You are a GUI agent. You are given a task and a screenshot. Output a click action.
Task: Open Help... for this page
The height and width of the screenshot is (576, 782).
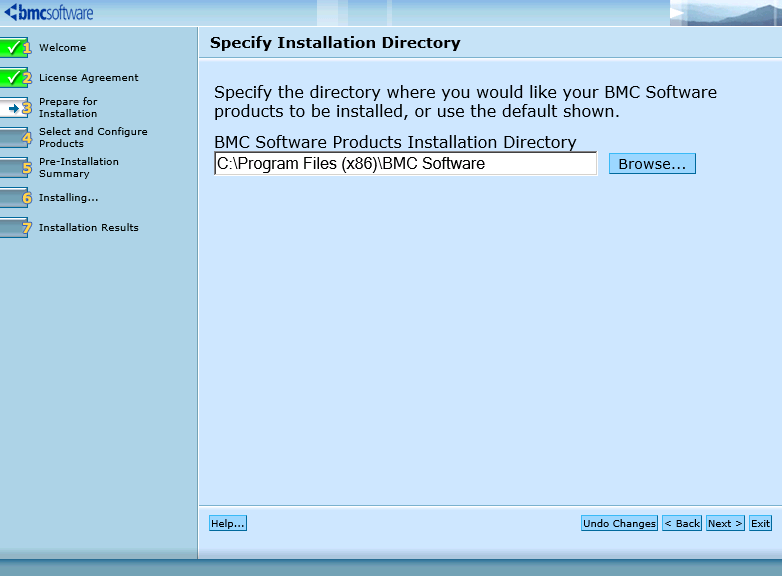click(228, 523)
